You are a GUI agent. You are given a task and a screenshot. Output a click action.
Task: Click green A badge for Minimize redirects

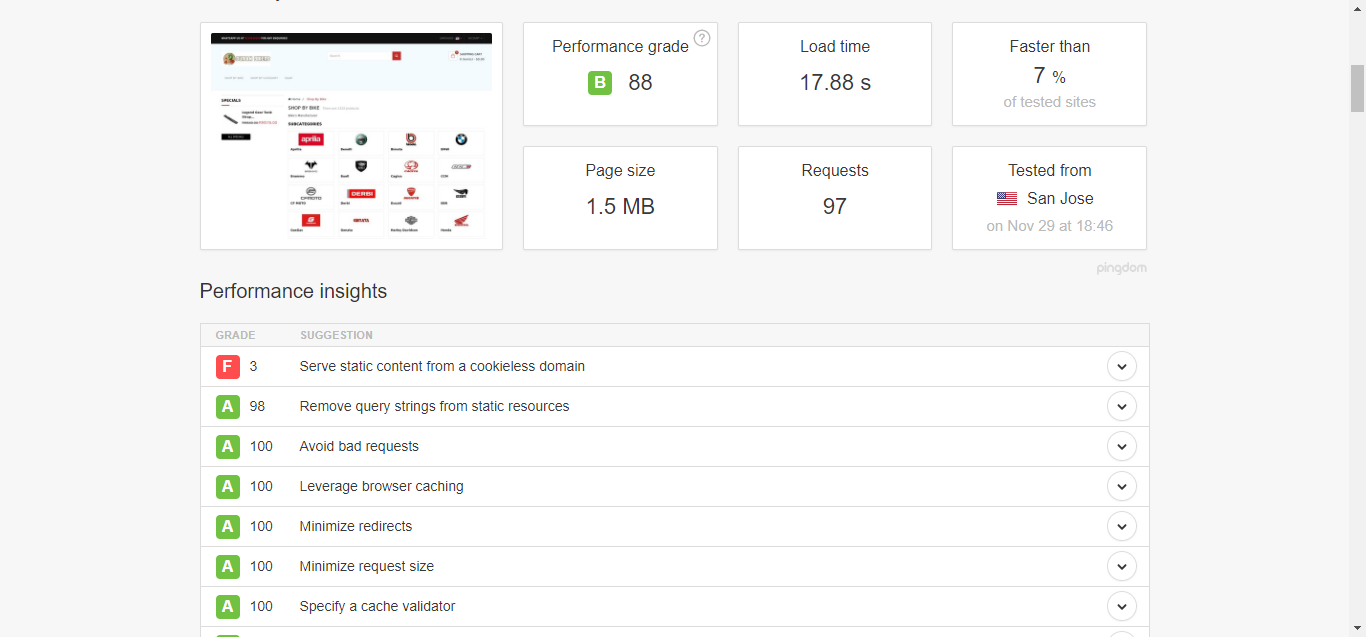click(x=228, y=527)
